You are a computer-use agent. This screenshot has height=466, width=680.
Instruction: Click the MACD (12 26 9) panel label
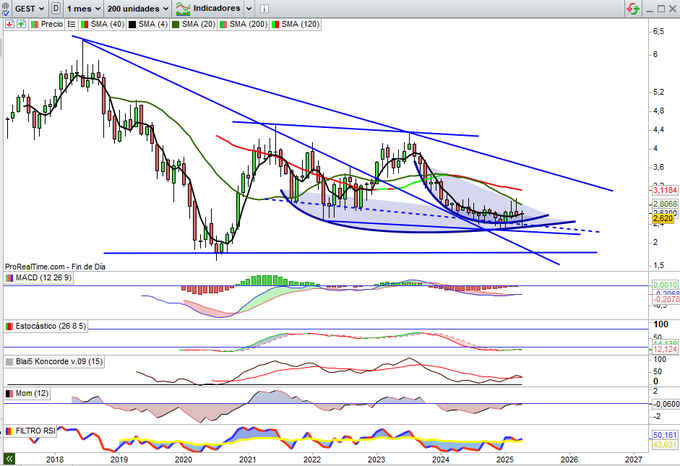tap(43, 277)
